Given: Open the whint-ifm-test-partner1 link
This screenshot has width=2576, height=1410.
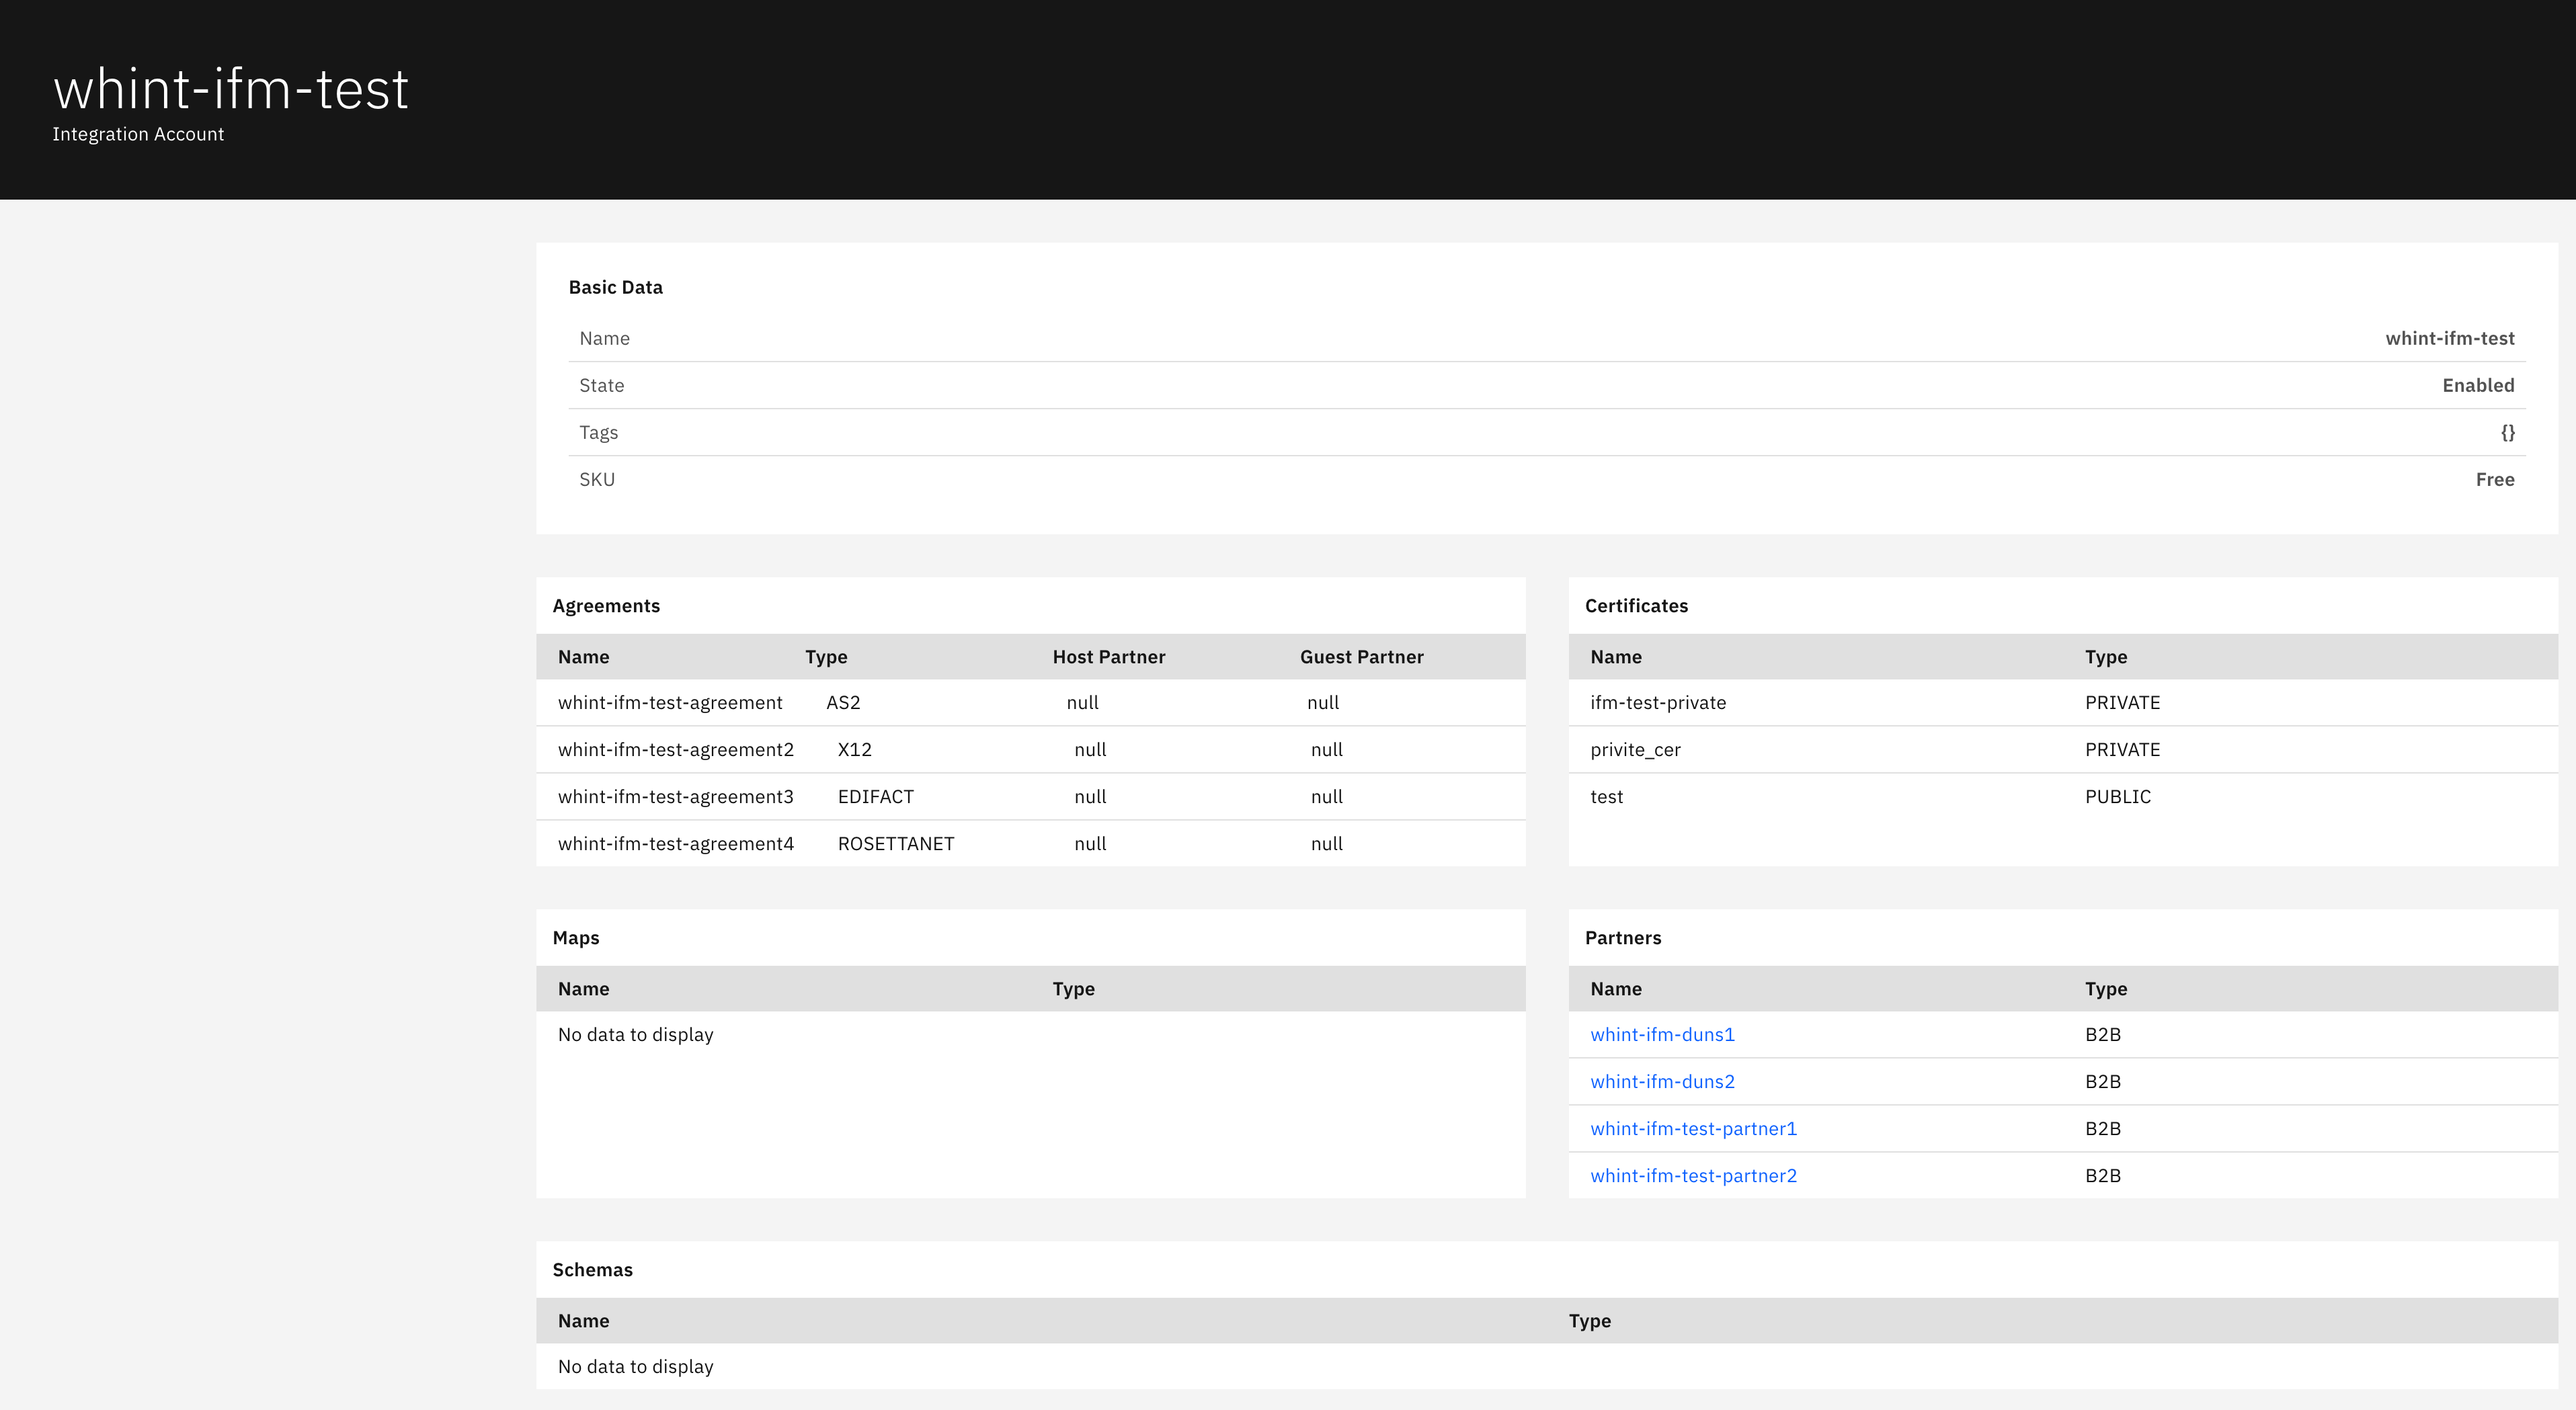Looking at the screenshot, I should coord(1693,1128).
